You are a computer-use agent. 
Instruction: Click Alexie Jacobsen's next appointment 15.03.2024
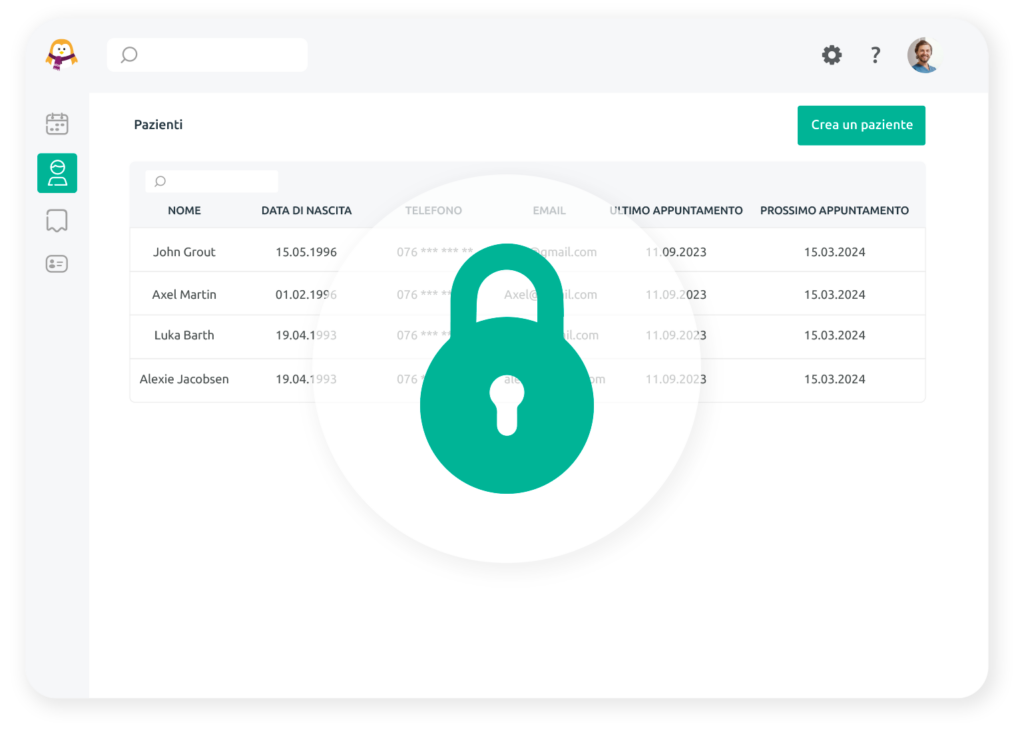[835, 379]
